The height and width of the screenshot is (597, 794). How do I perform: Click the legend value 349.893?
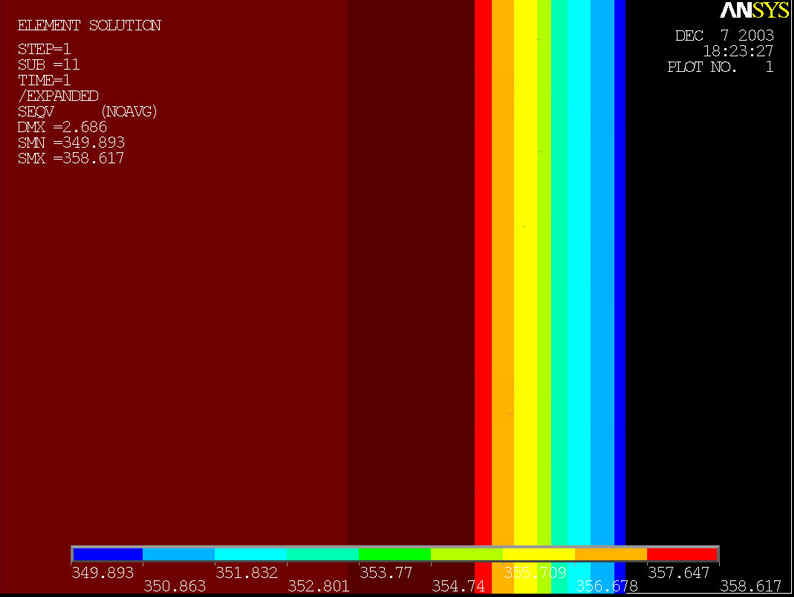pyautogui.click(x=103, y=573)
